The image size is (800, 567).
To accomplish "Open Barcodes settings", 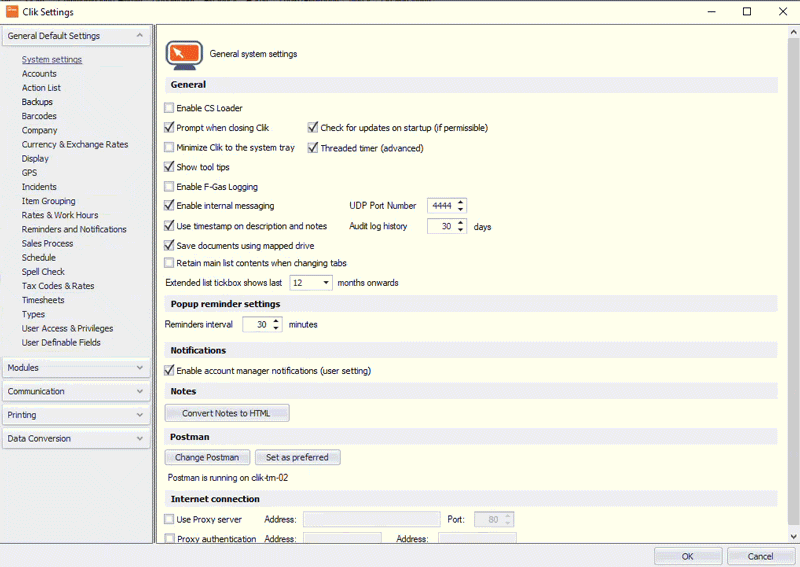I will [x=39, y=116].
